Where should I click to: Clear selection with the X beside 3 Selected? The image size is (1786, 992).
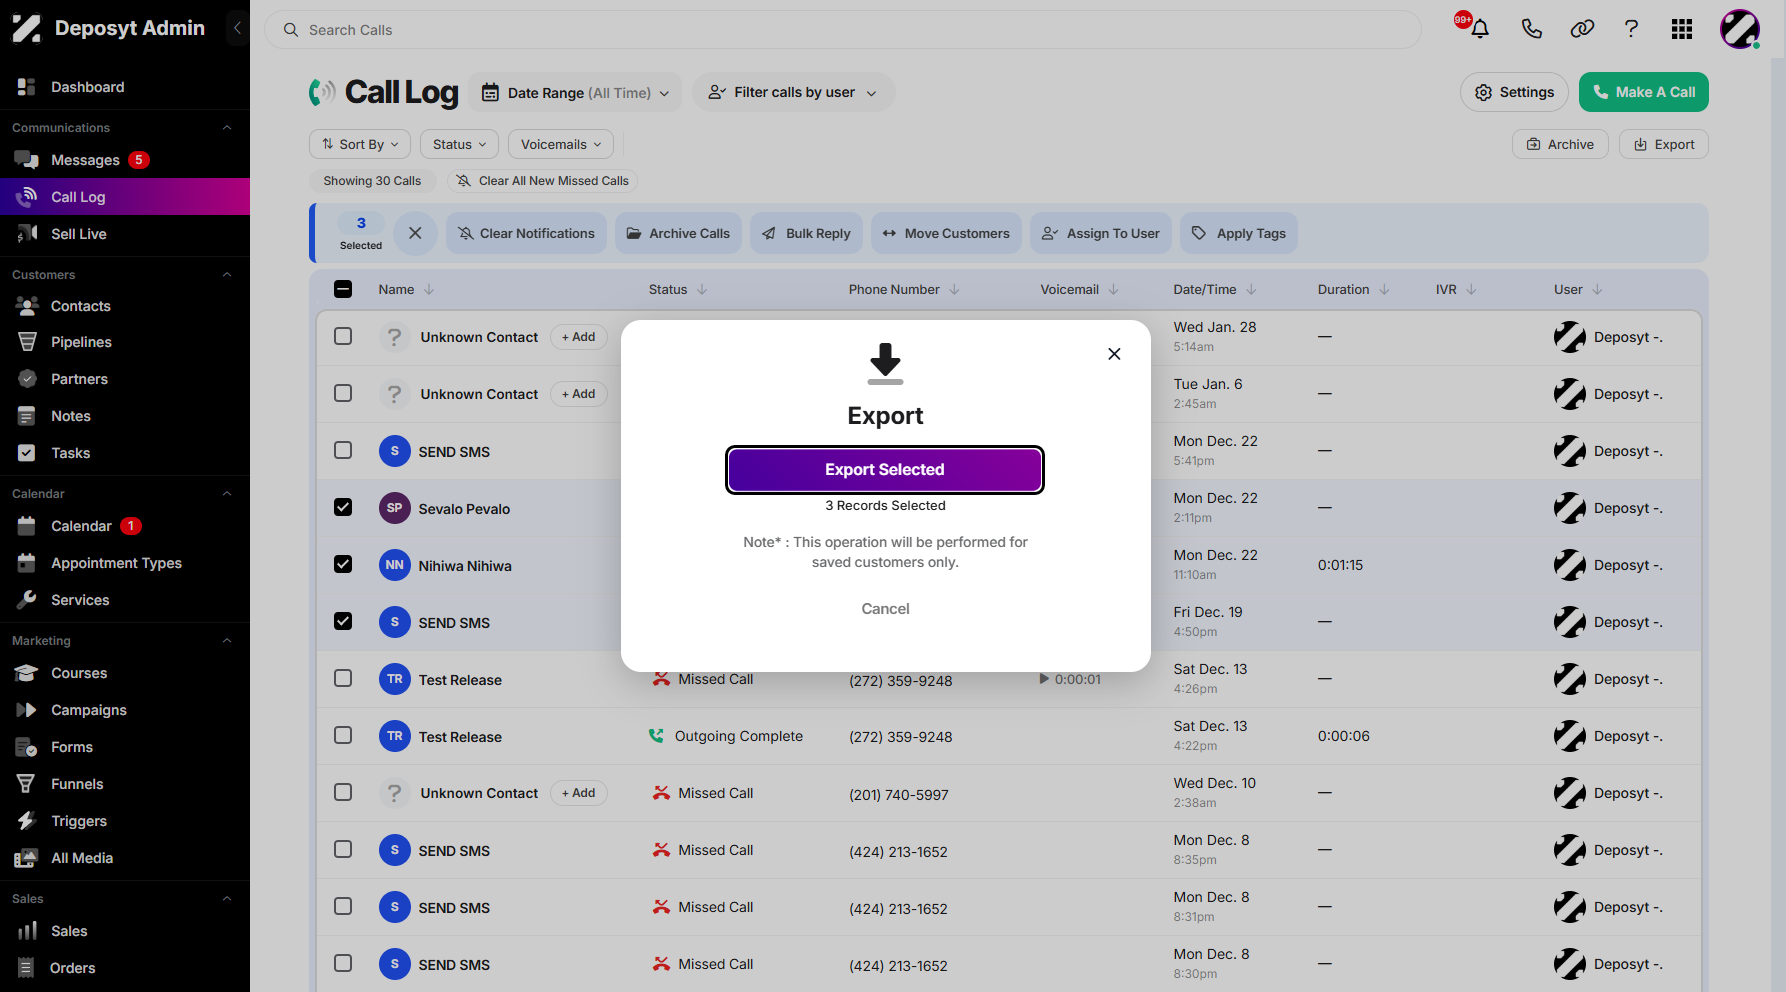pyautogui.click(x=415, y=233)
